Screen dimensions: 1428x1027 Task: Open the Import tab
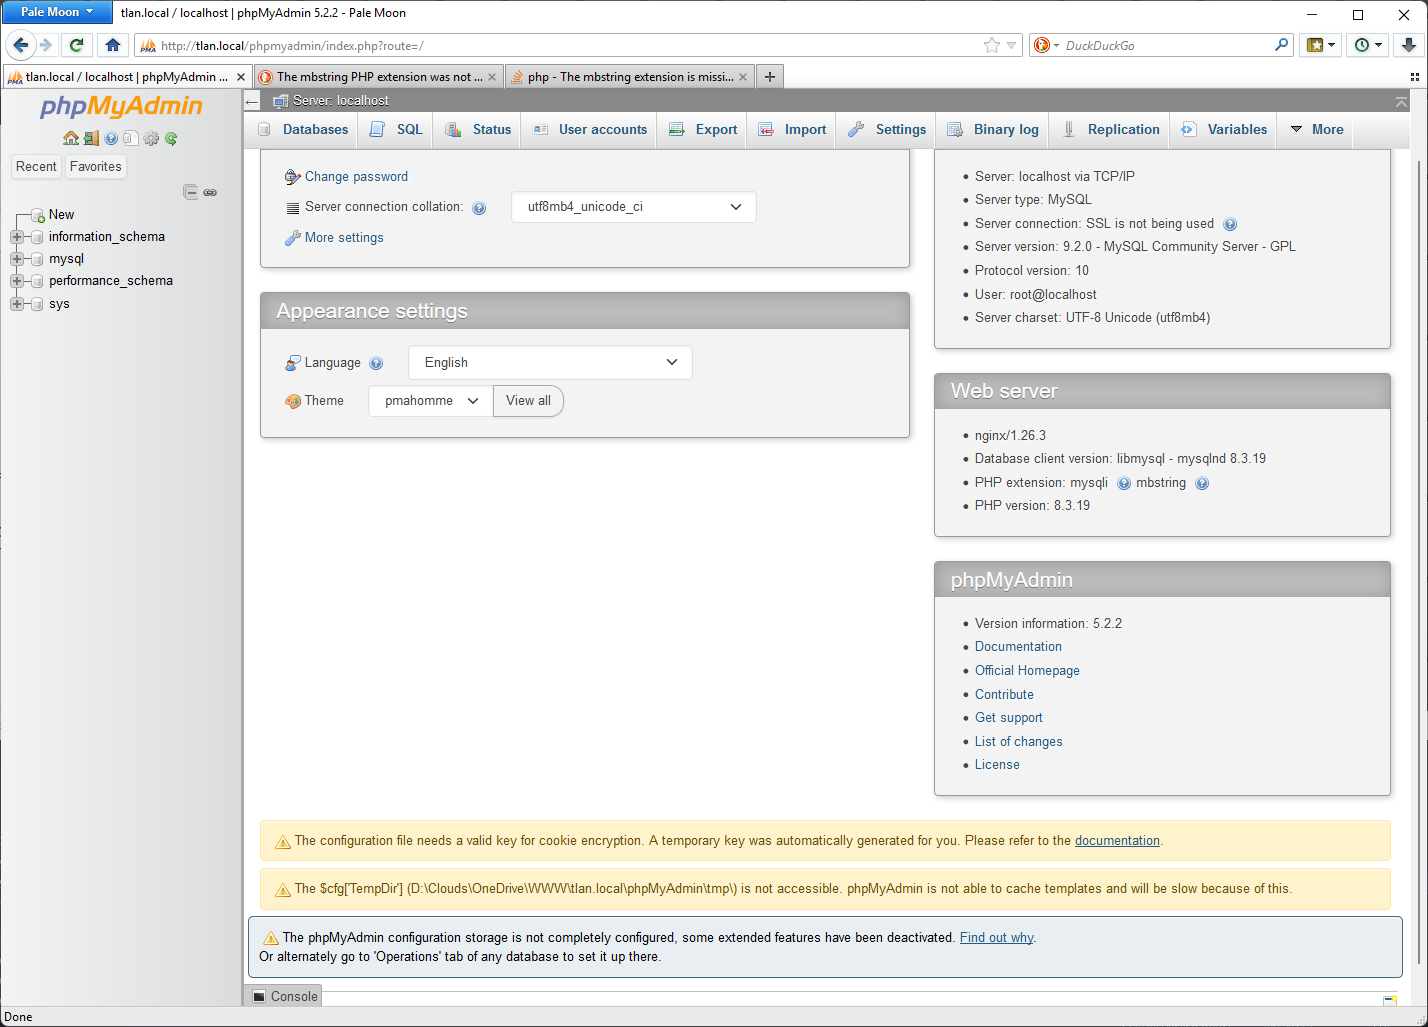[792, 130]
